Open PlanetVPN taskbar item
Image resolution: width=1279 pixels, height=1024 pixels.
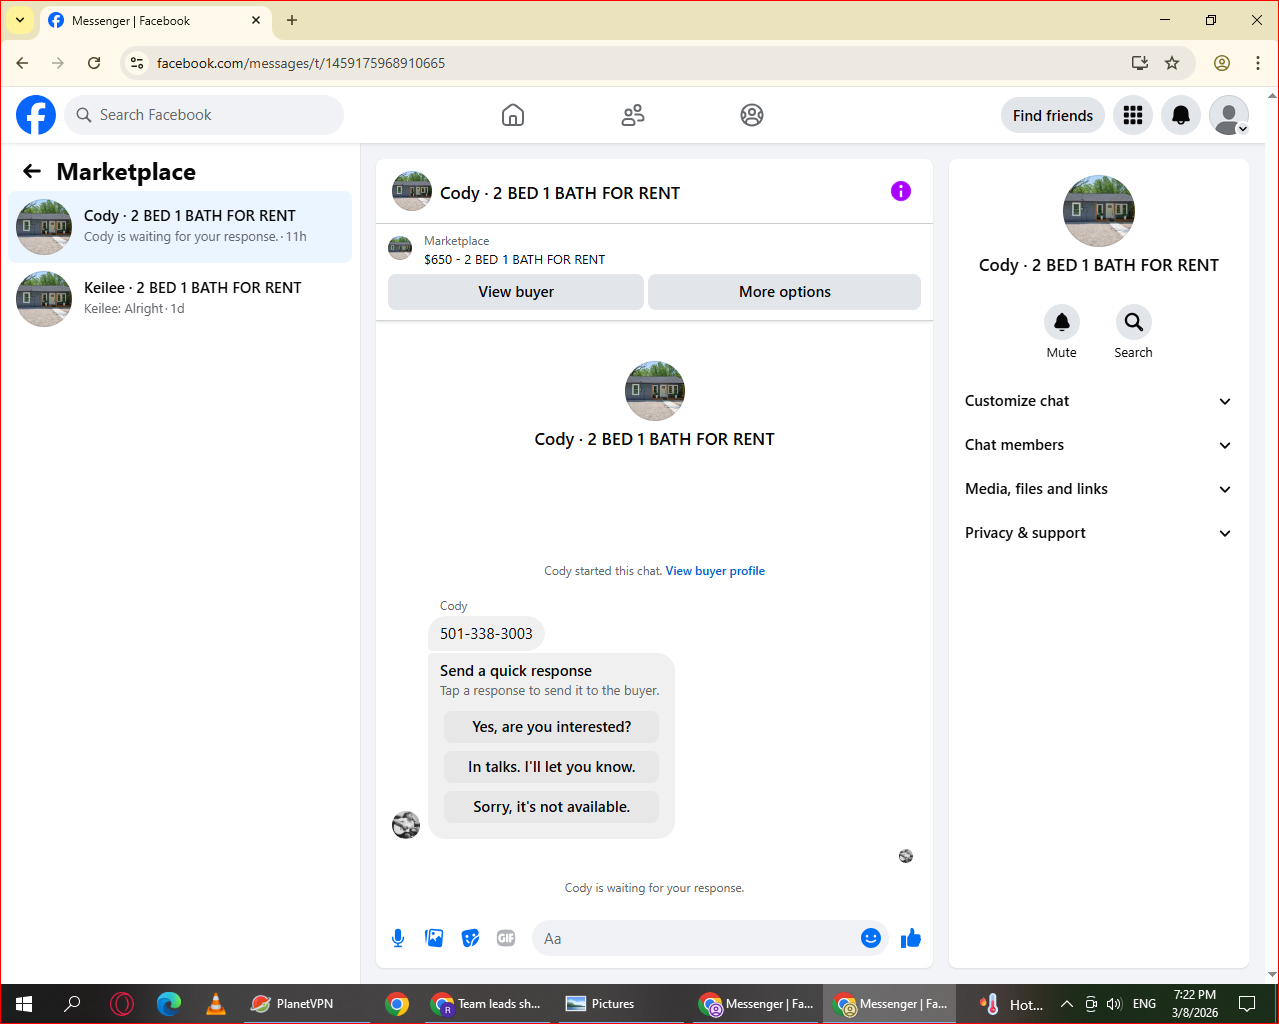pyautogui.click(x=305, y=1004)
